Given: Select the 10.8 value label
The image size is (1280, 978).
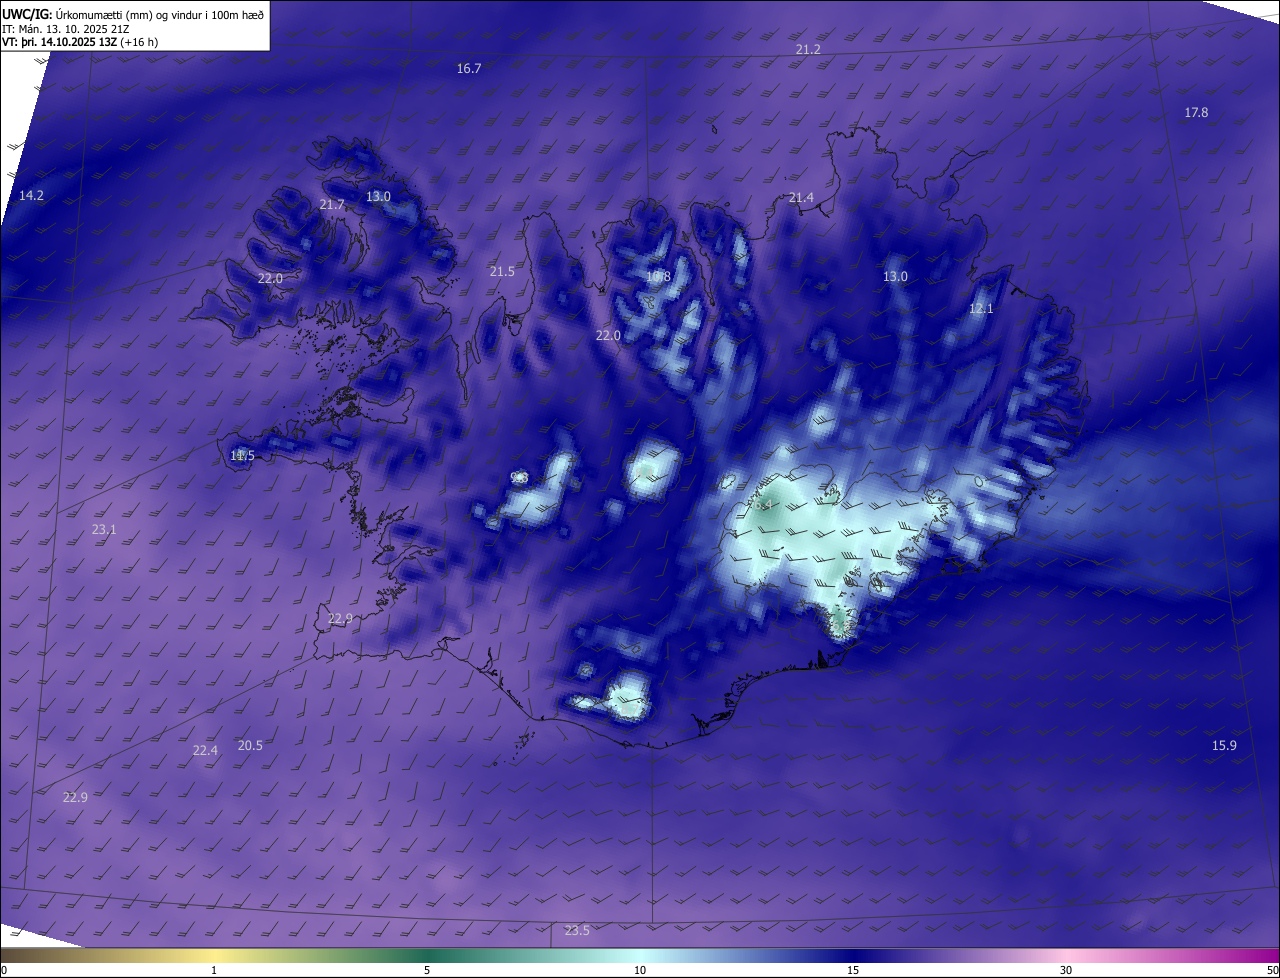Looking at the screenshot, I should point(658,277).
